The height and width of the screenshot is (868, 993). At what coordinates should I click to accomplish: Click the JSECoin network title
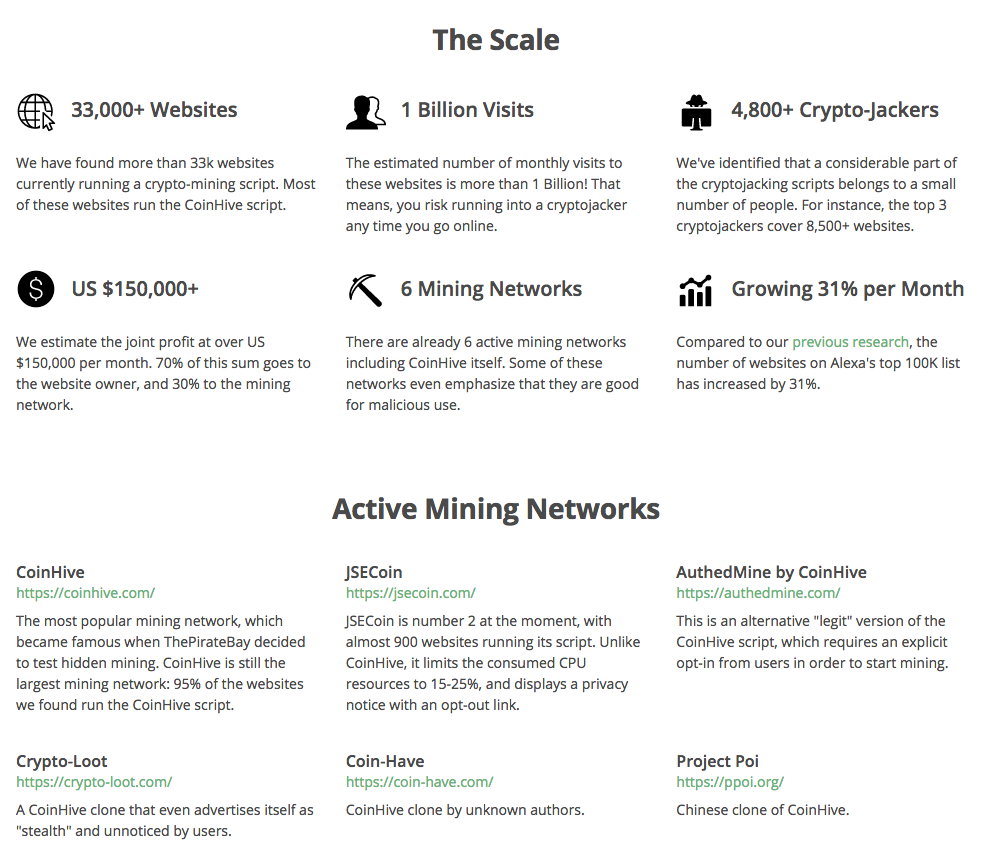(x=374, y=572)
